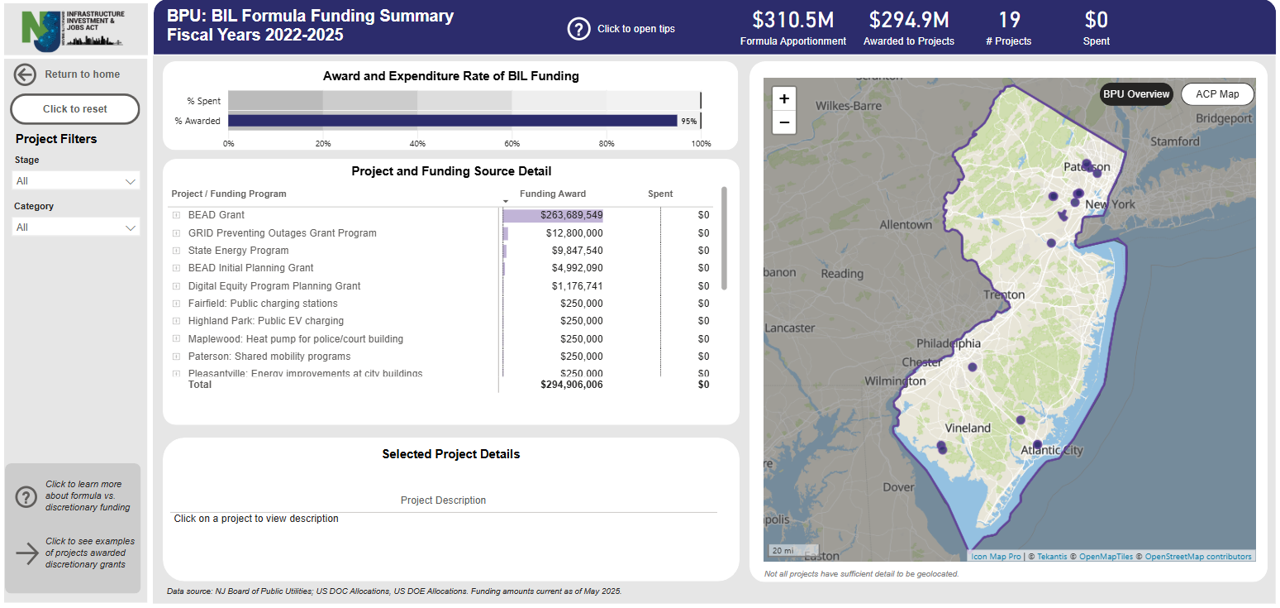Open the Category filter dropdown

[76, 227]
